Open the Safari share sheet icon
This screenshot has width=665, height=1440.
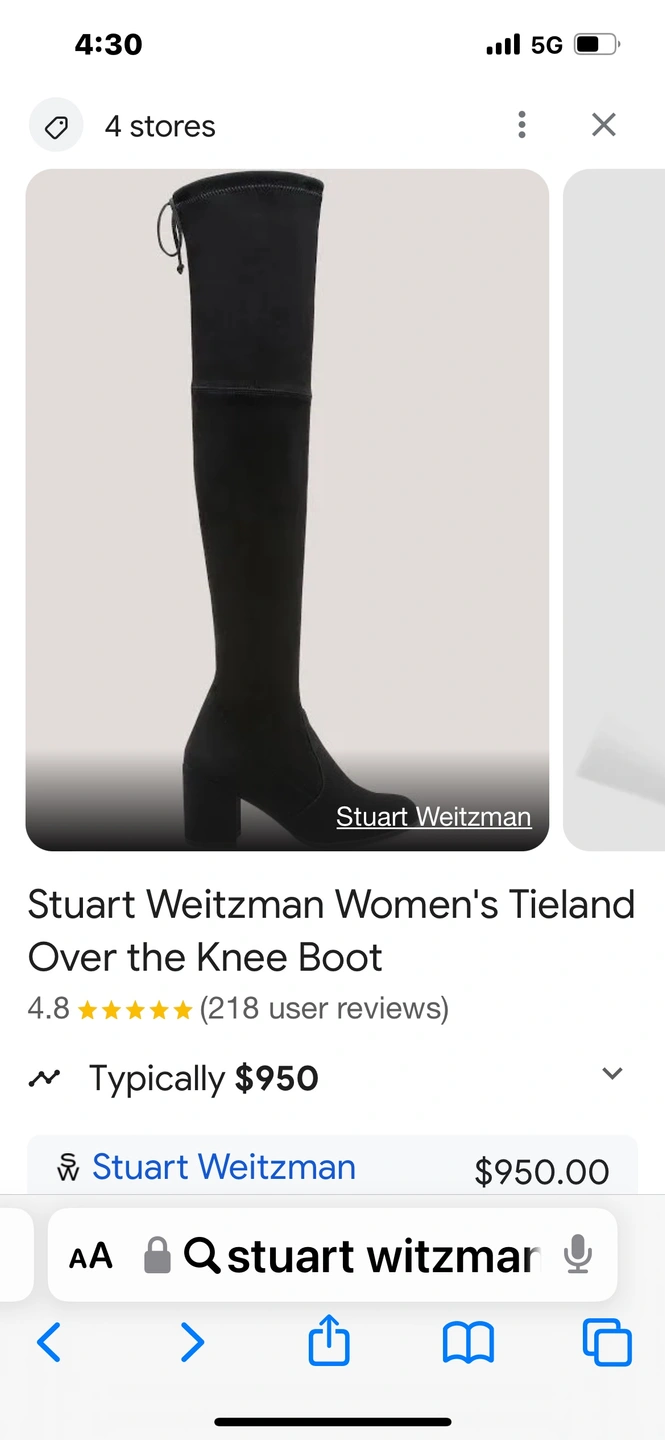coord(329,1340)
